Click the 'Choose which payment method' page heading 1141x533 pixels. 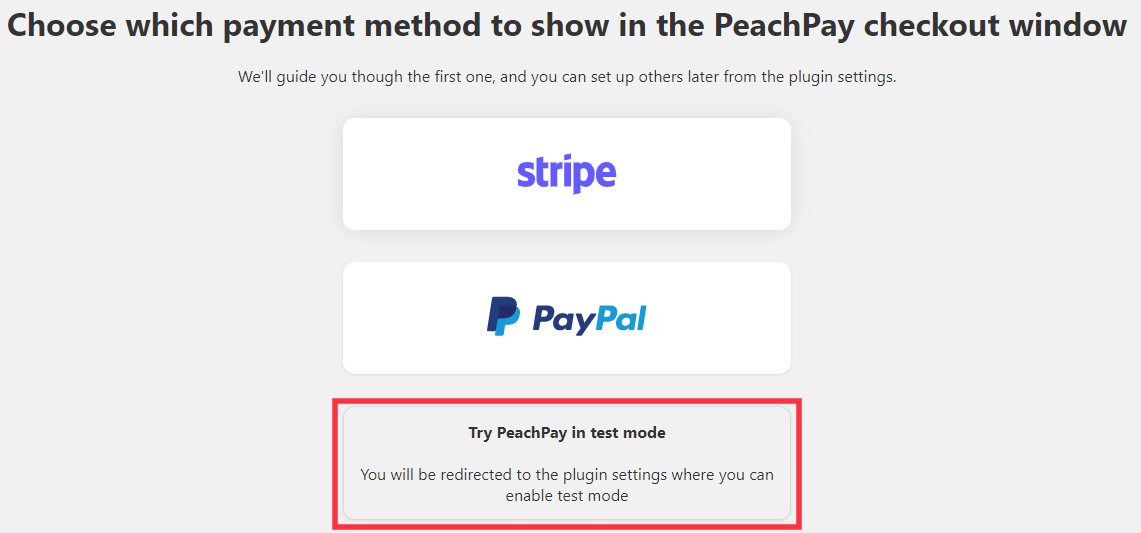point(567,27)
